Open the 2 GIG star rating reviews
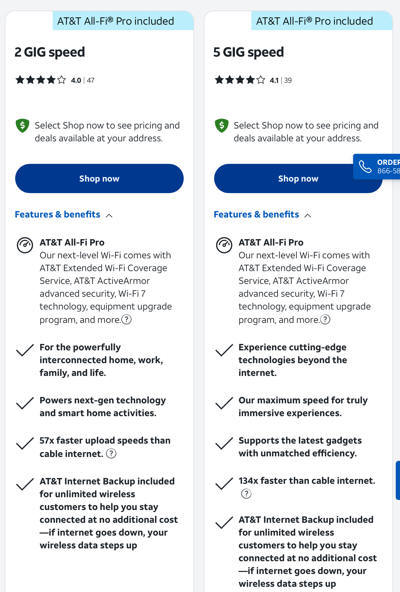400x592 pixels. click(55, 80)
